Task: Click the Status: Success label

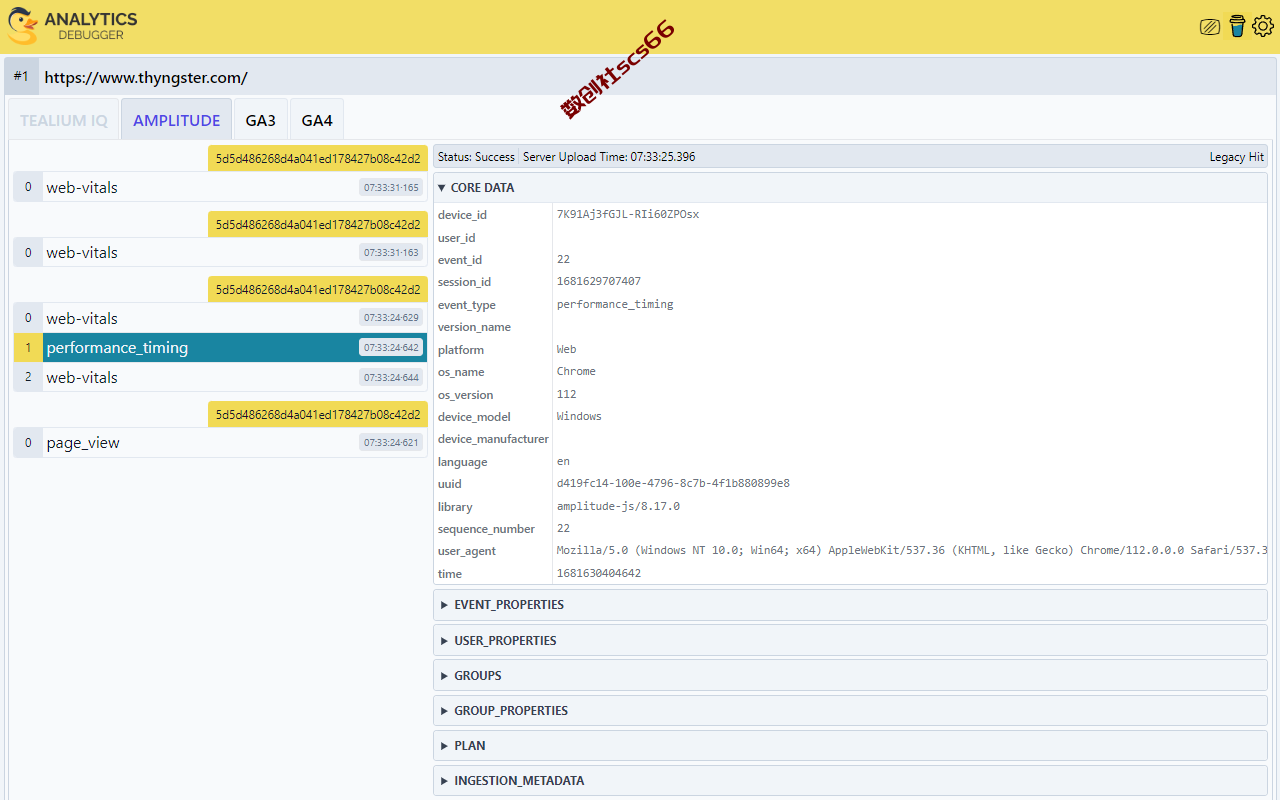Action: click(x=476, y=157)
